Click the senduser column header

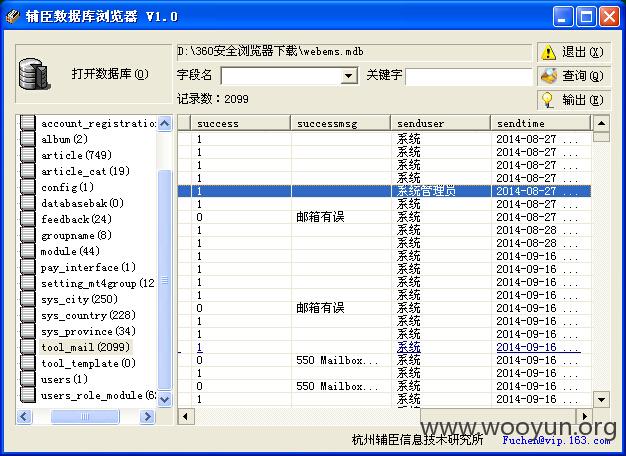[441, 123]
